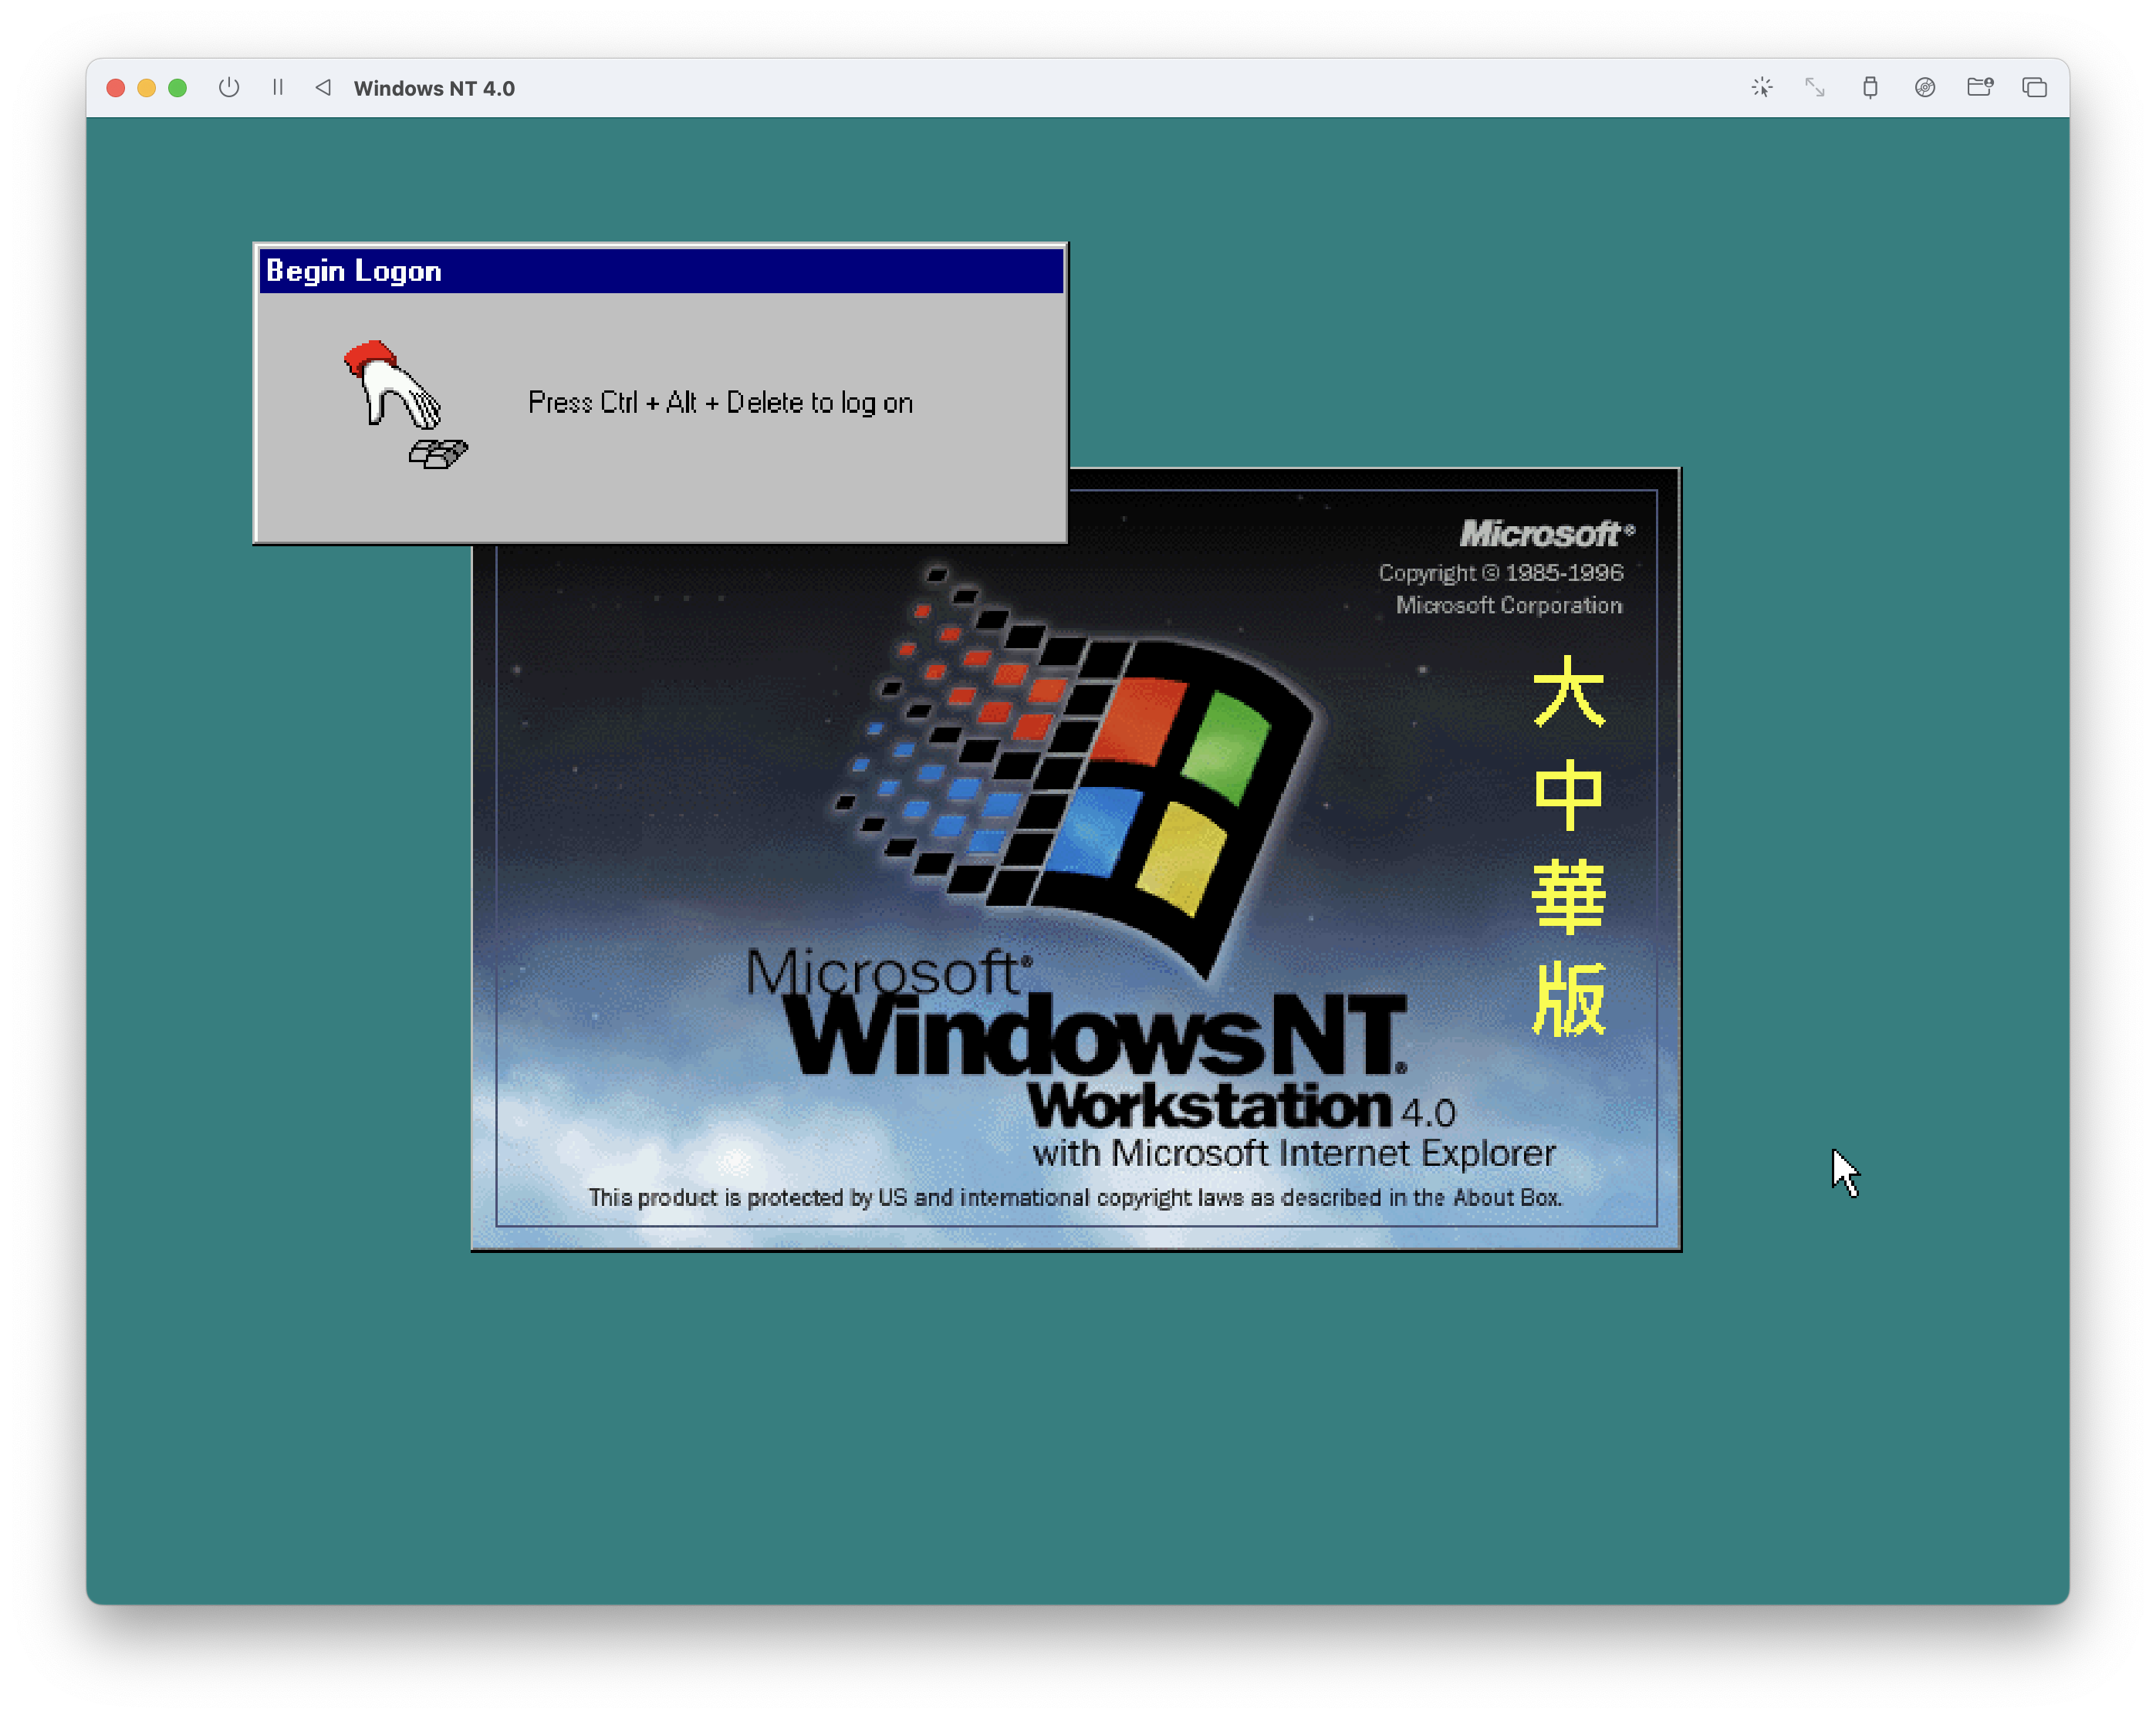Minimize using the yellow traffic light
The height and width of the screenshot is (1719, 2156).
(x=147, y=88)
